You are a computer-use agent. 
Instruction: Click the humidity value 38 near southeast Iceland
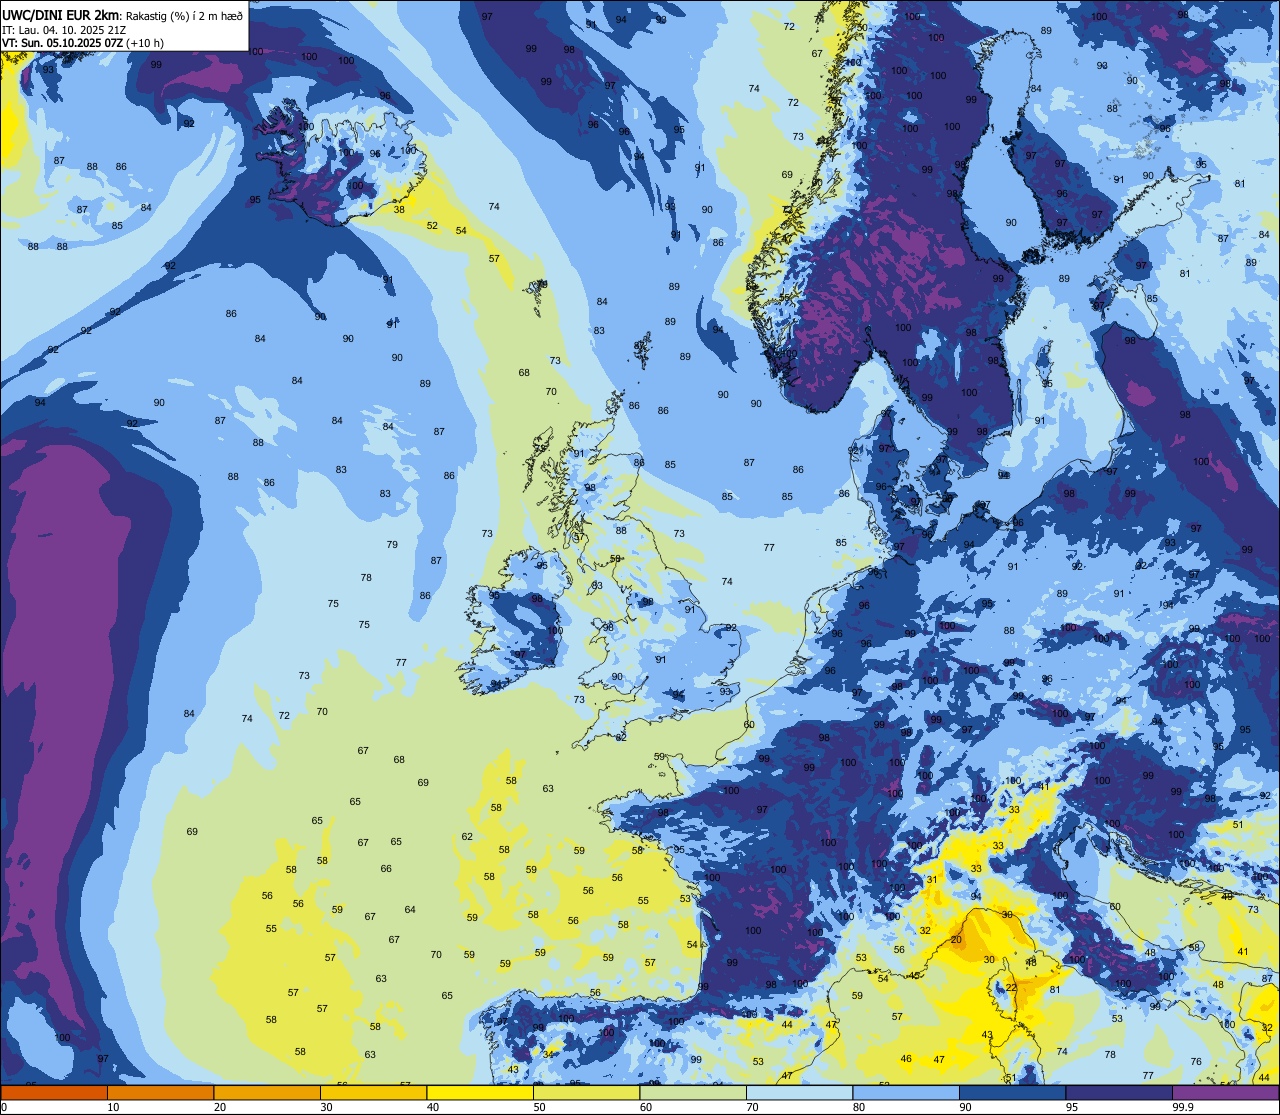pos(399,209)
